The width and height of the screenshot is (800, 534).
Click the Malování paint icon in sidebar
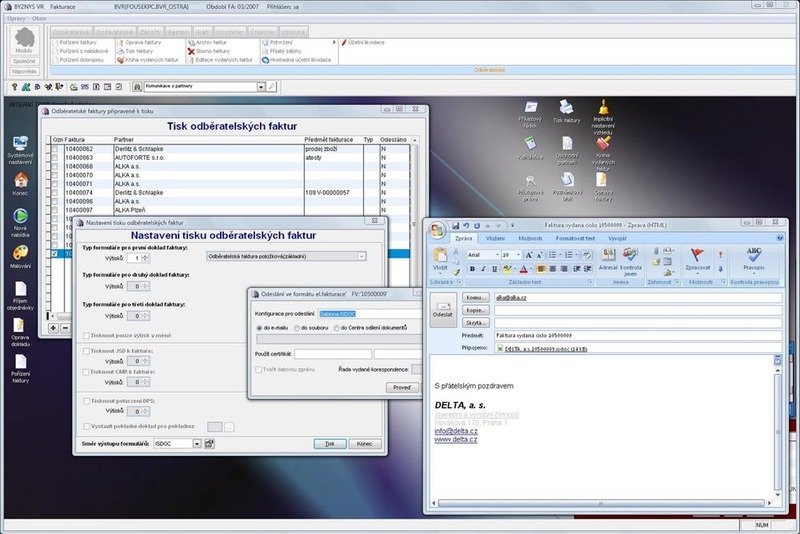pyautogui.click(x=20, y=256)
